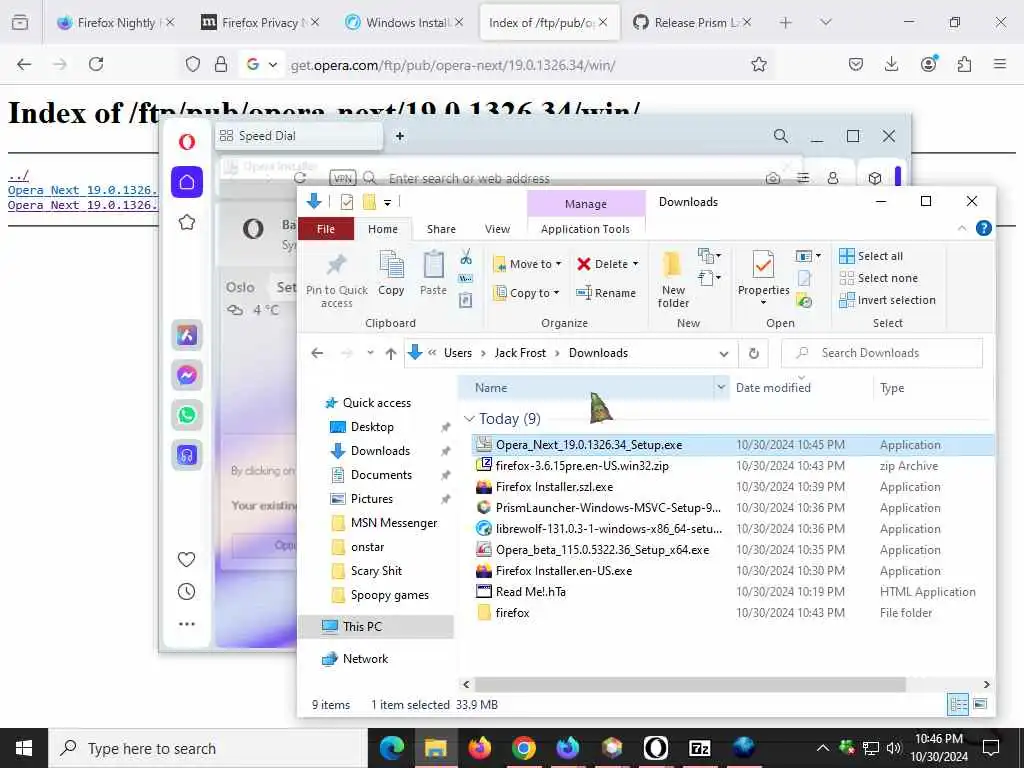Switch to Release Prism Launcher tab

pos(692,22)
